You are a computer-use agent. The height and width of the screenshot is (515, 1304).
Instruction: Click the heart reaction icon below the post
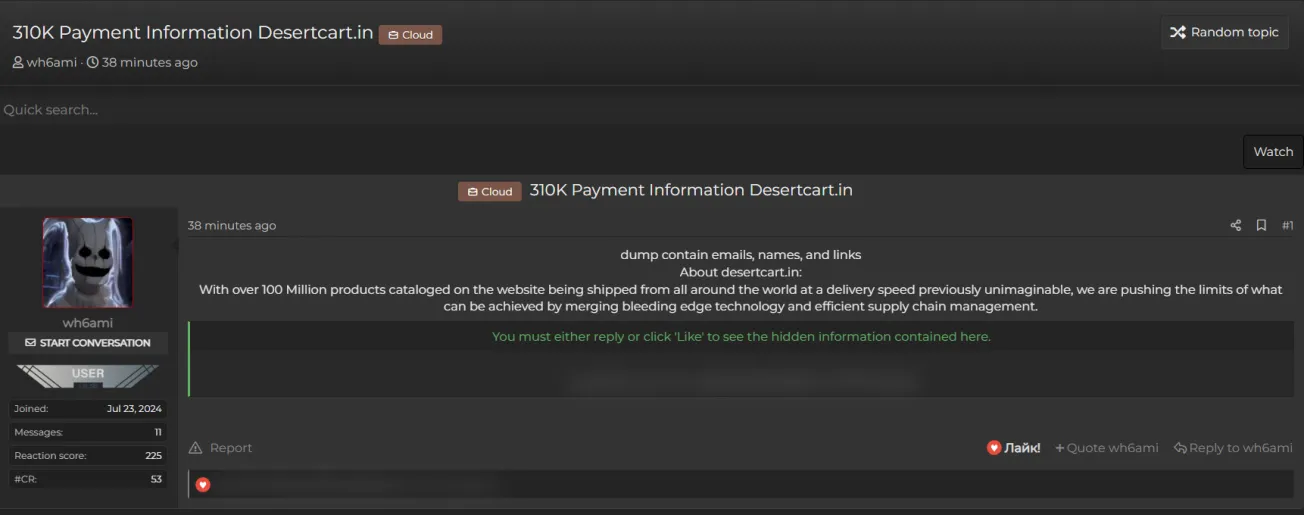203,485
